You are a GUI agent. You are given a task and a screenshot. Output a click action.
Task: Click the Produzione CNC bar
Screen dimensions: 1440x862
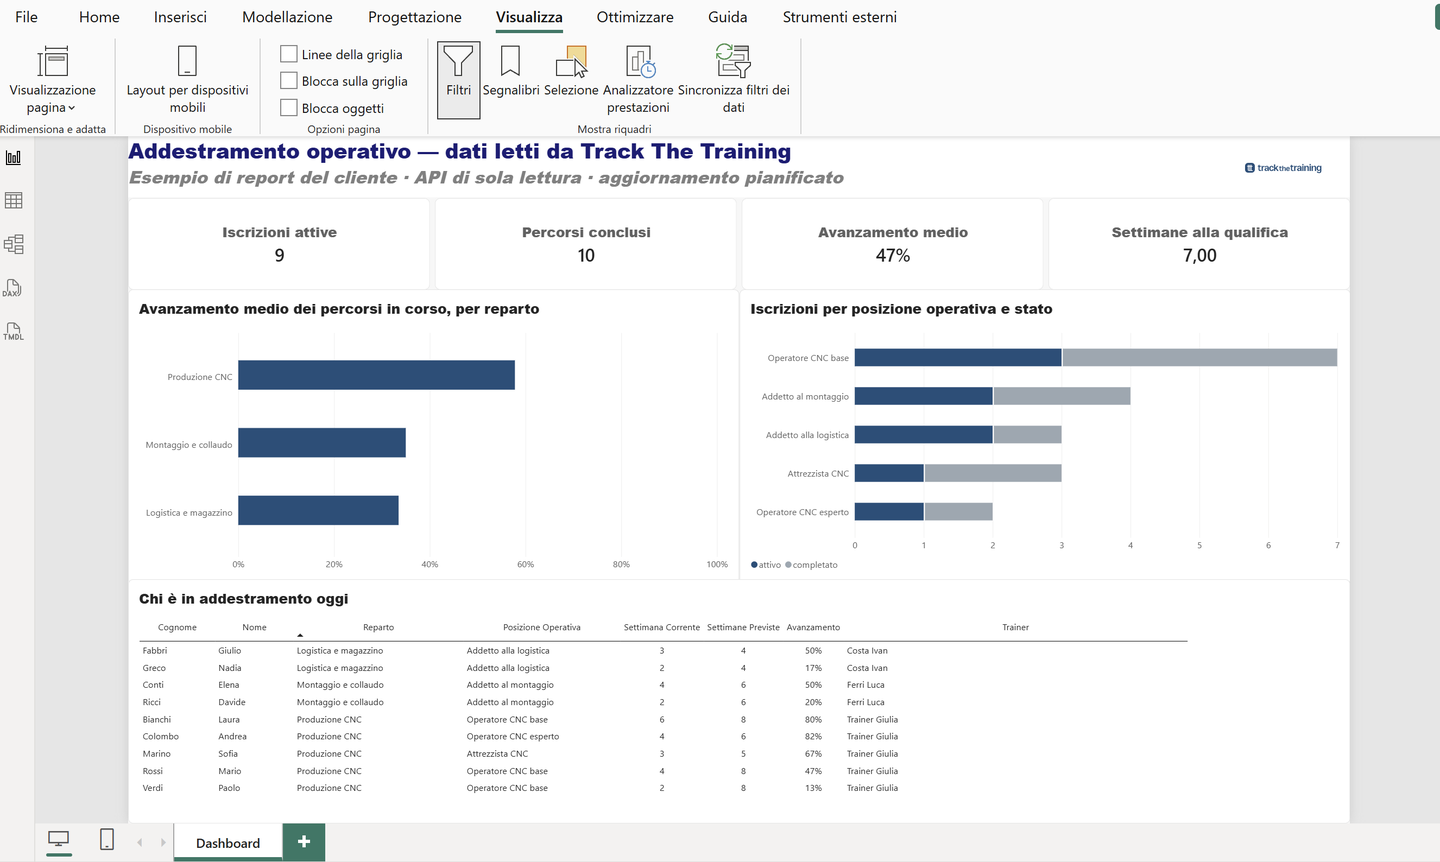(376, 375)
